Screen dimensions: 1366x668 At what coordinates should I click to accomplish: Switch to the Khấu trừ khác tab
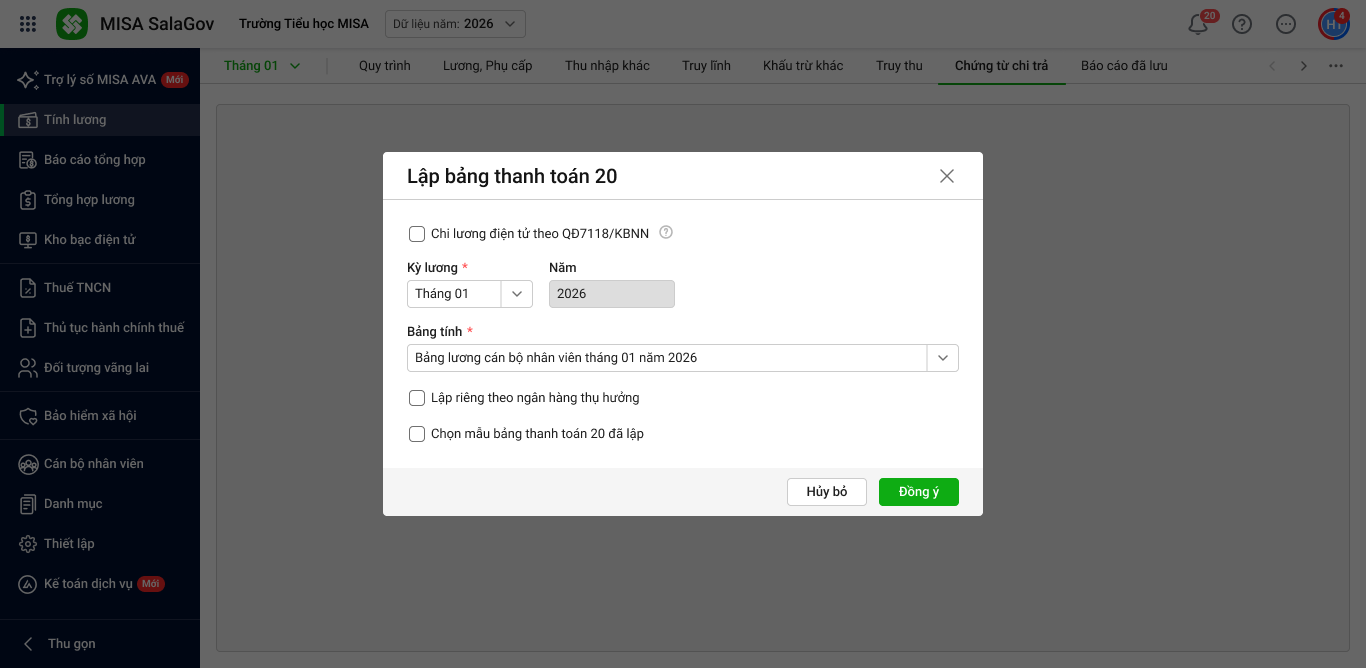pos(803,66)
